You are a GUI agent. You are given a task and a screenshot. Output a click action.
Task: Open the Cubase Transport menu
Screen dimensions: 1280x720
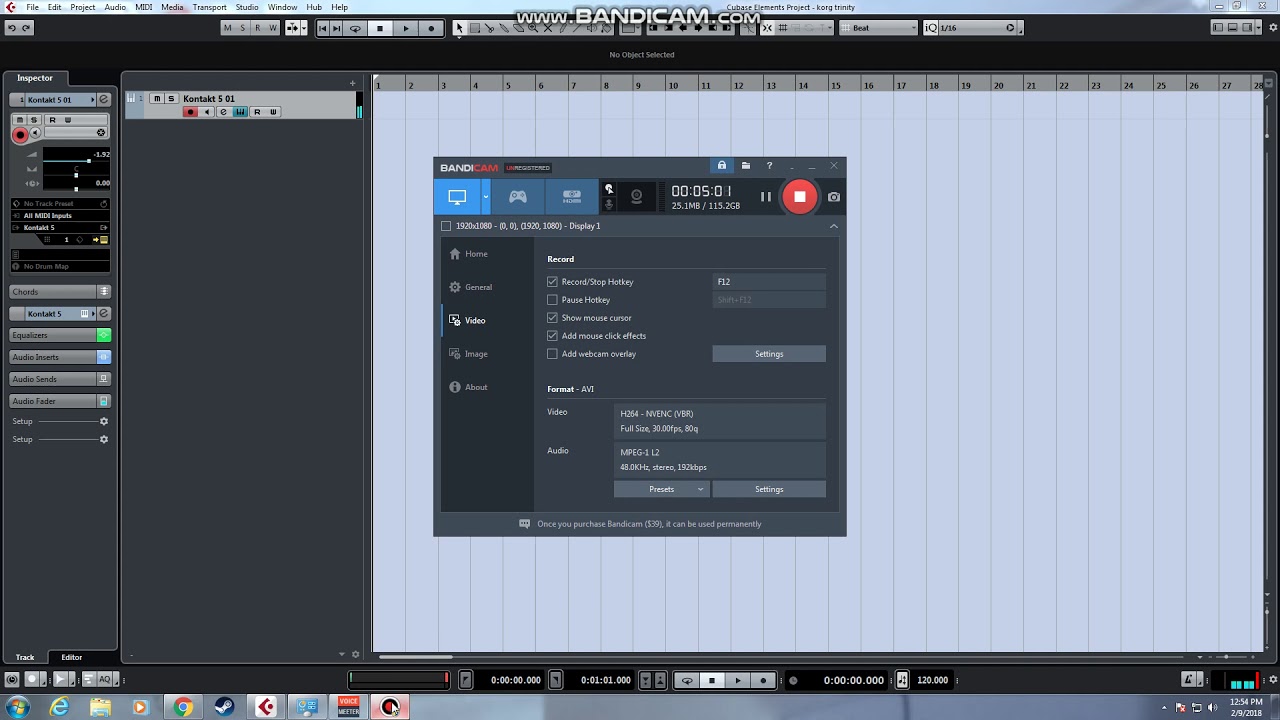click(x=209, y=7)
